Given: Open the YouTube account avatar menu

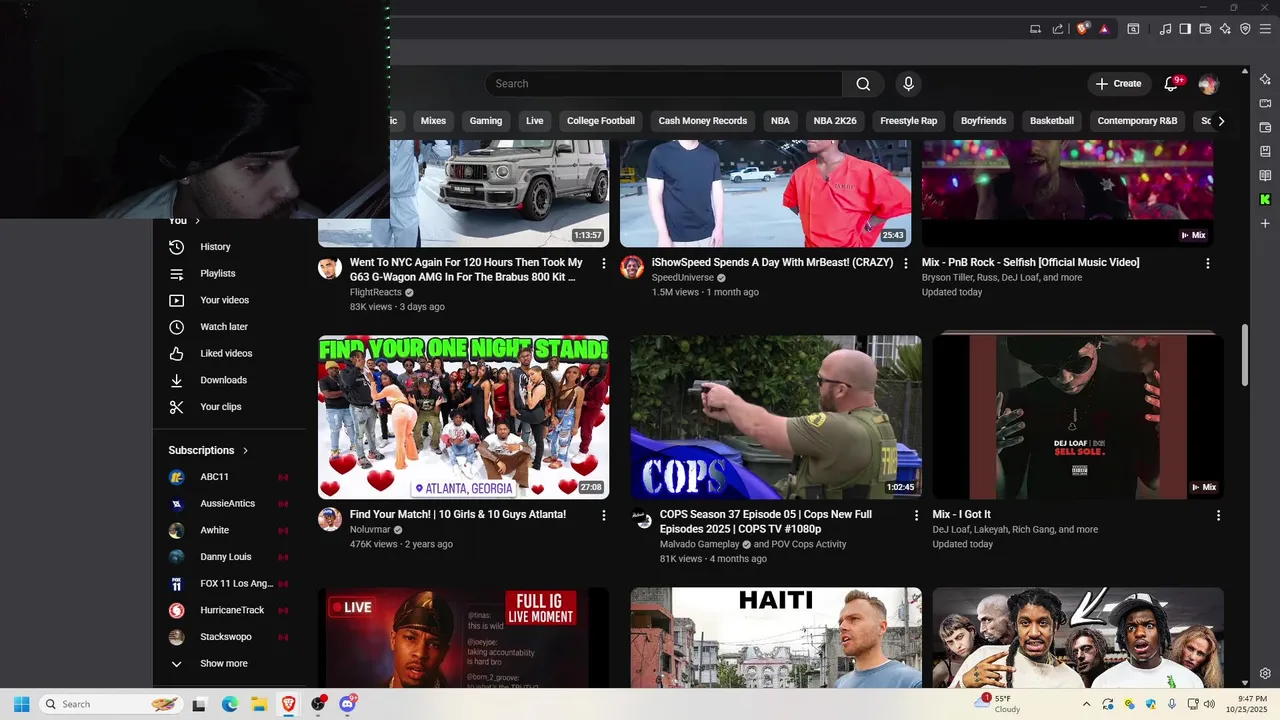Looking at the screenshot, I should click(1208, 84).
